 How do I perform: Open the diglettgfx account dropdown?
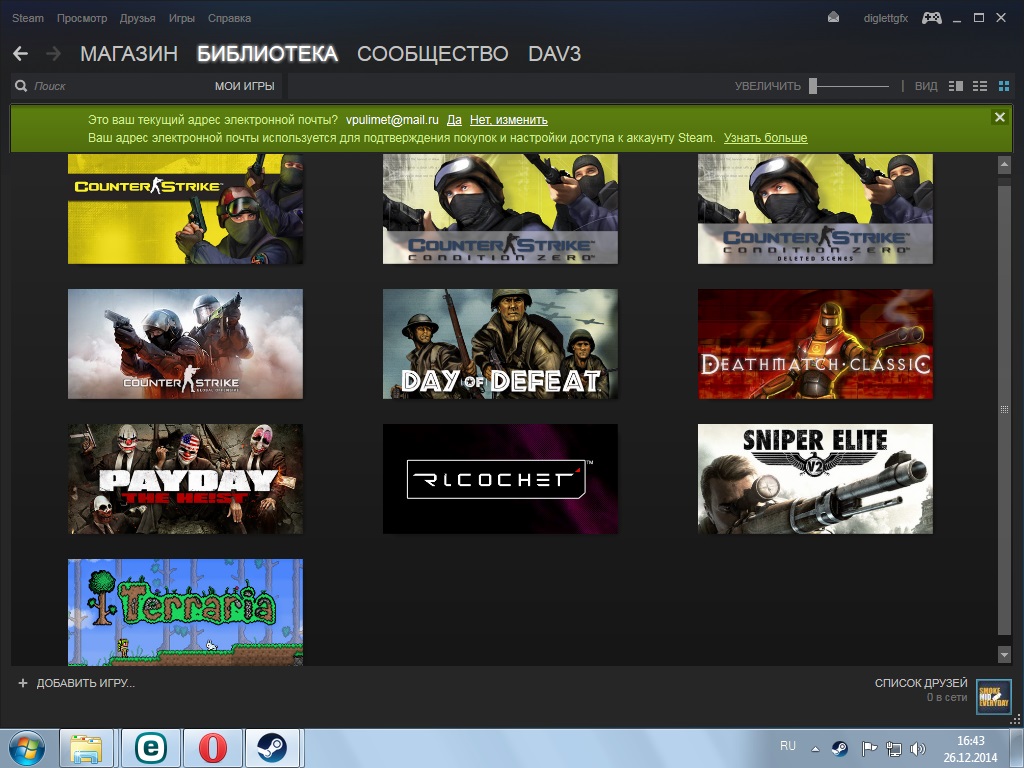tap(886, 18)
